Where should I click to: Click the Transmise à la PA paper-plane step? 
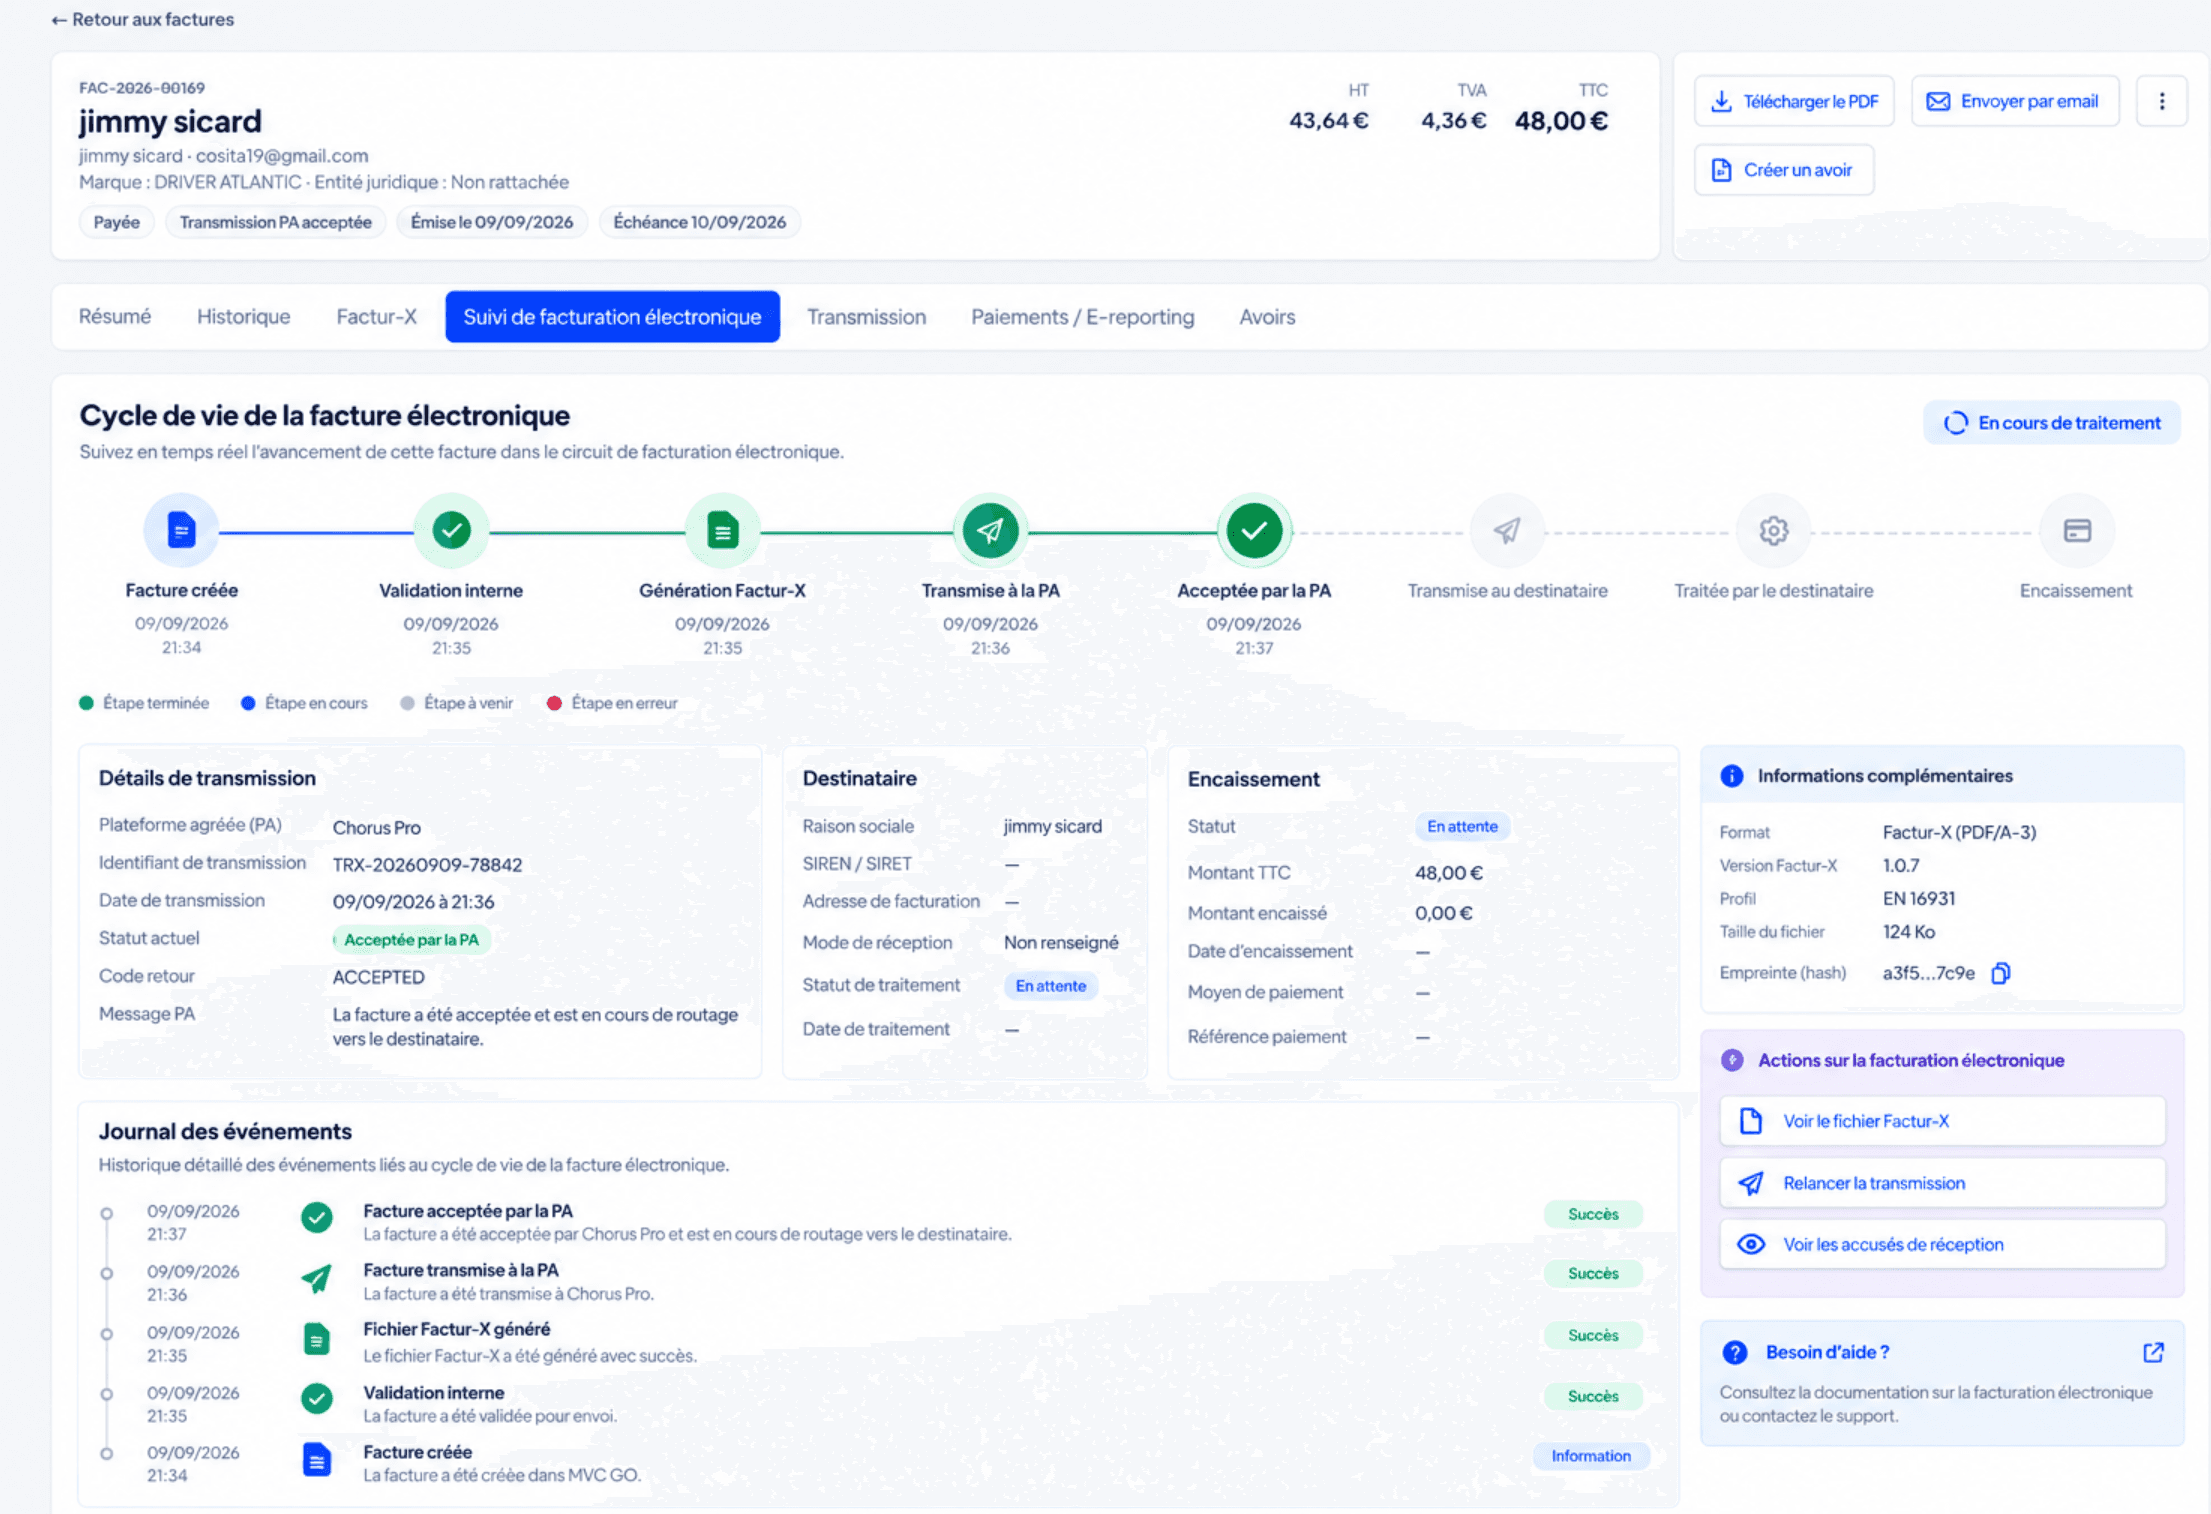[x=990, y=530]
